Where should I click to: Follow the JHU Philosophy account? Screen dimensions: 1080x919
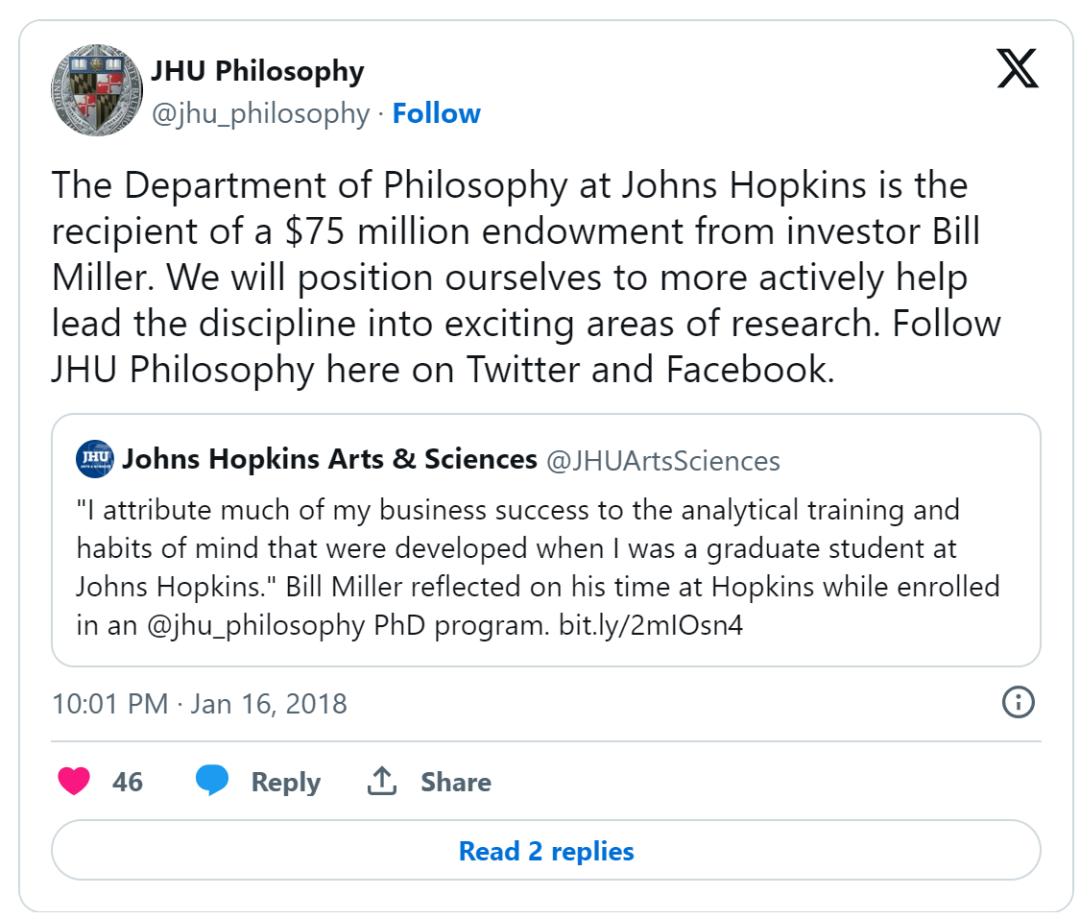(436, 114)
